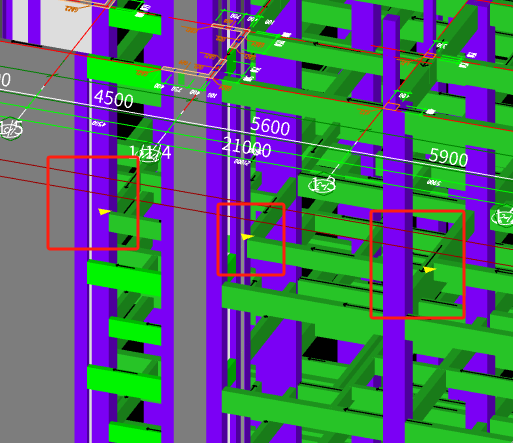Select the 1/5 grid axis bubble
513x443 pixels.
11,129
